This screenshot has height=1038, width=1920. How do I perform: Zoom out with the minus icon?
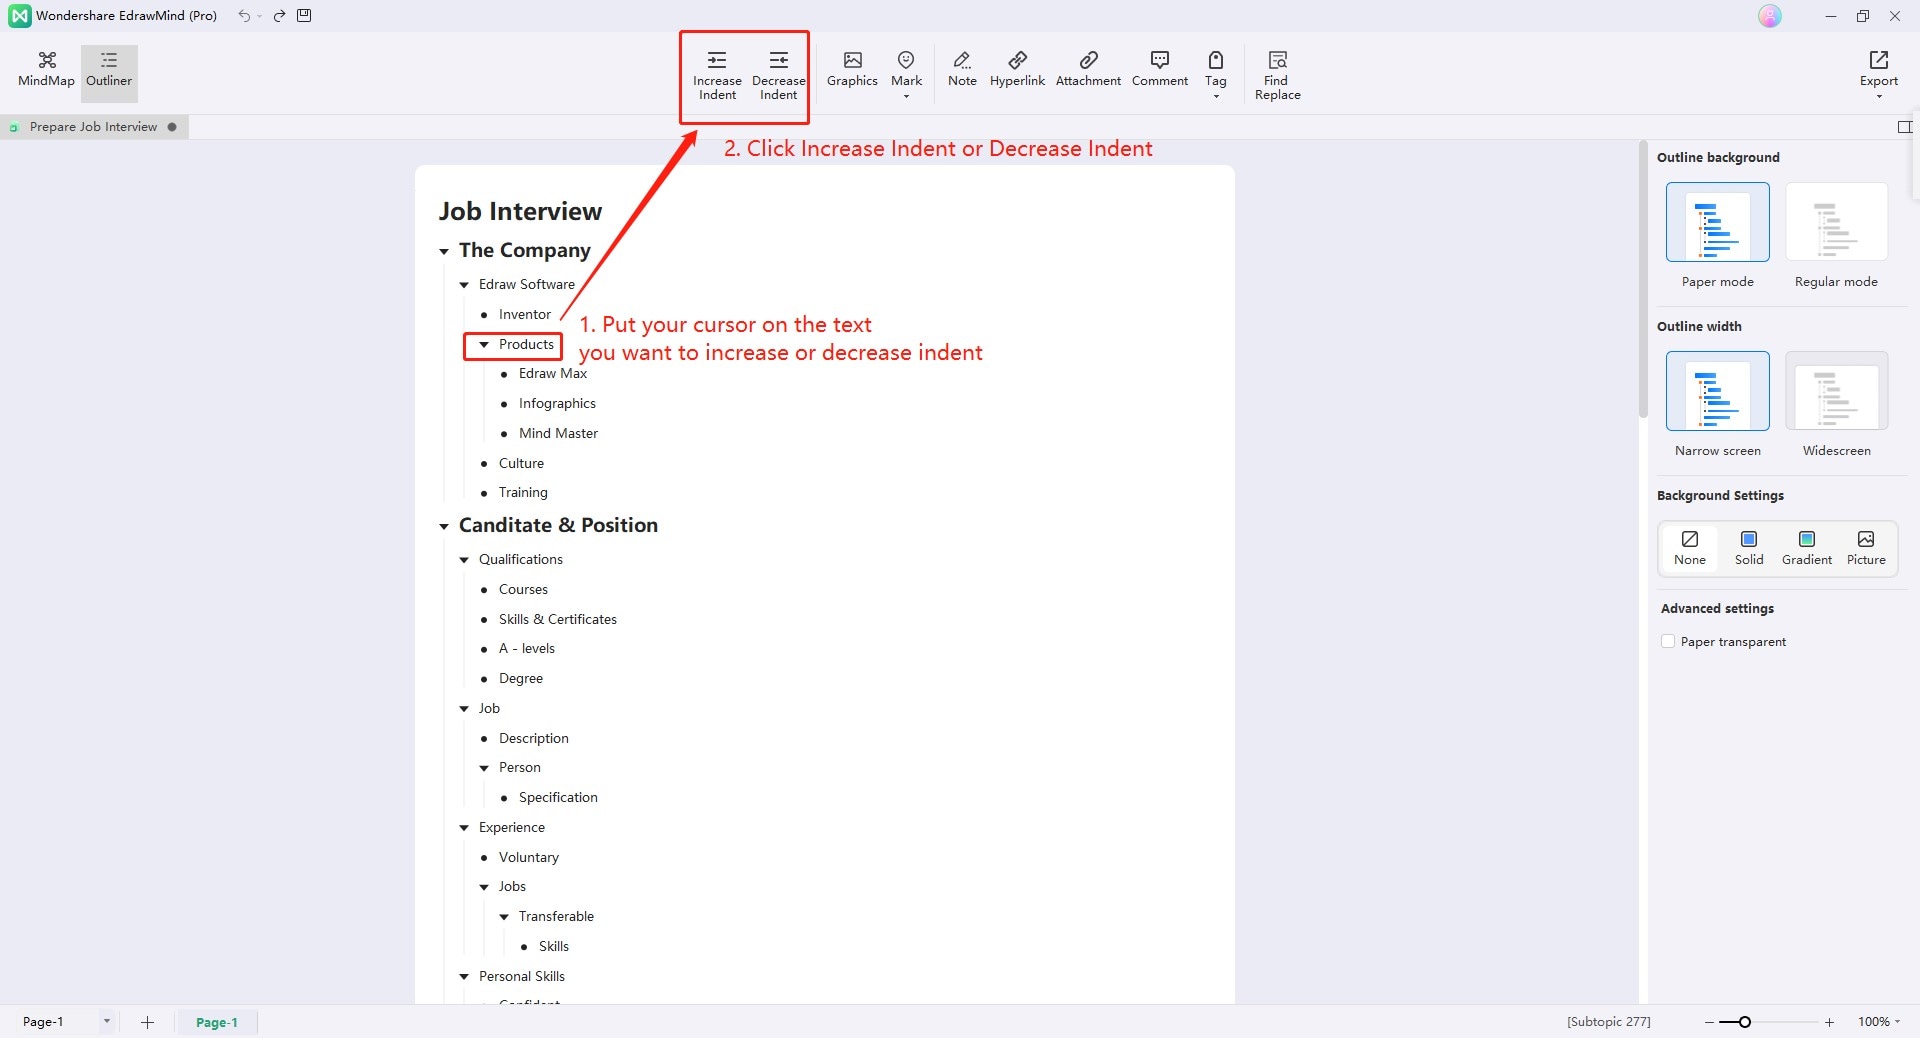tap(1709, 1022)
